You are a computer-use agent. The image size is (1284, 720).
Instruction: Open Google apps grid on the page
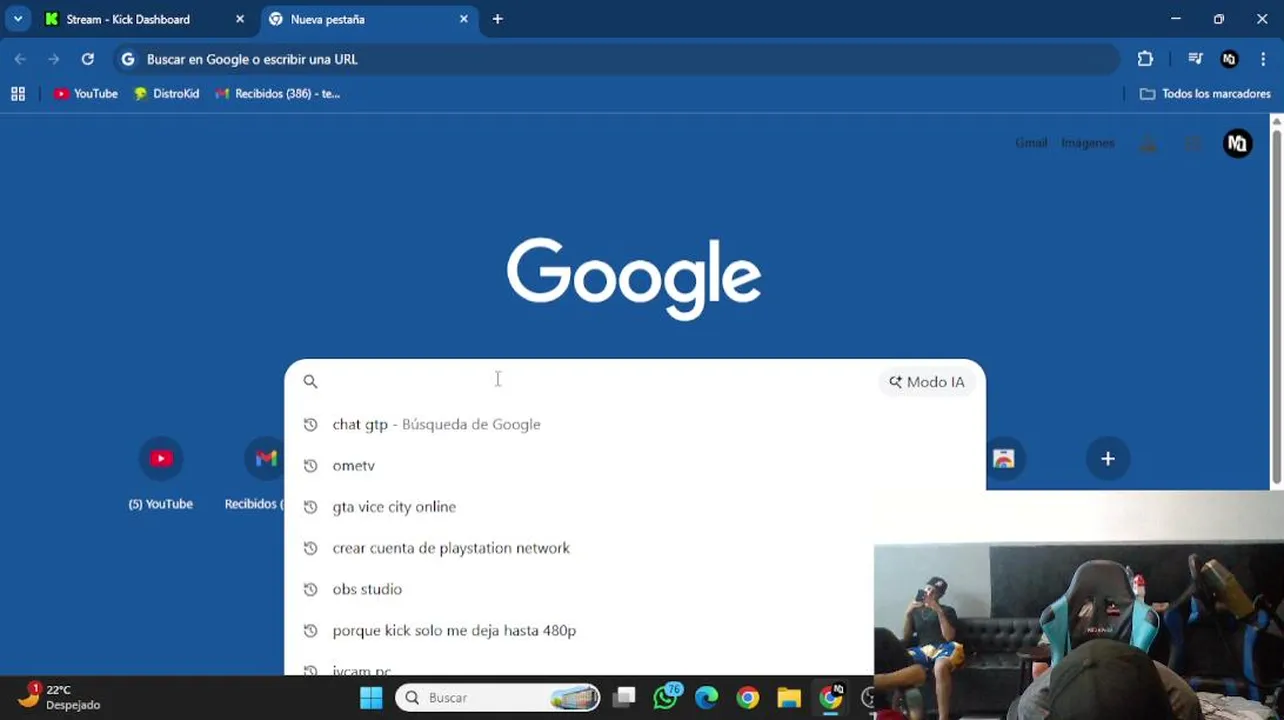pos(1193,143)
